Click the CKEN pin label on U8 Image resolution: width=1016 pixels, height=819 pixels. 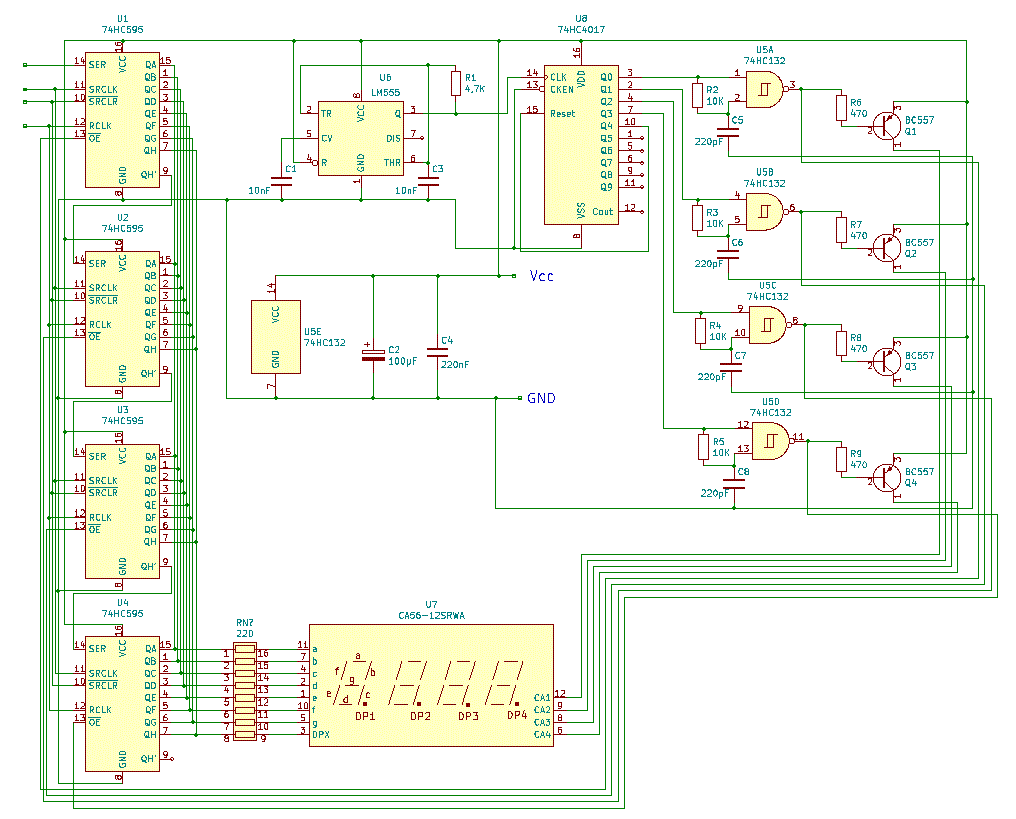point(562,89)
